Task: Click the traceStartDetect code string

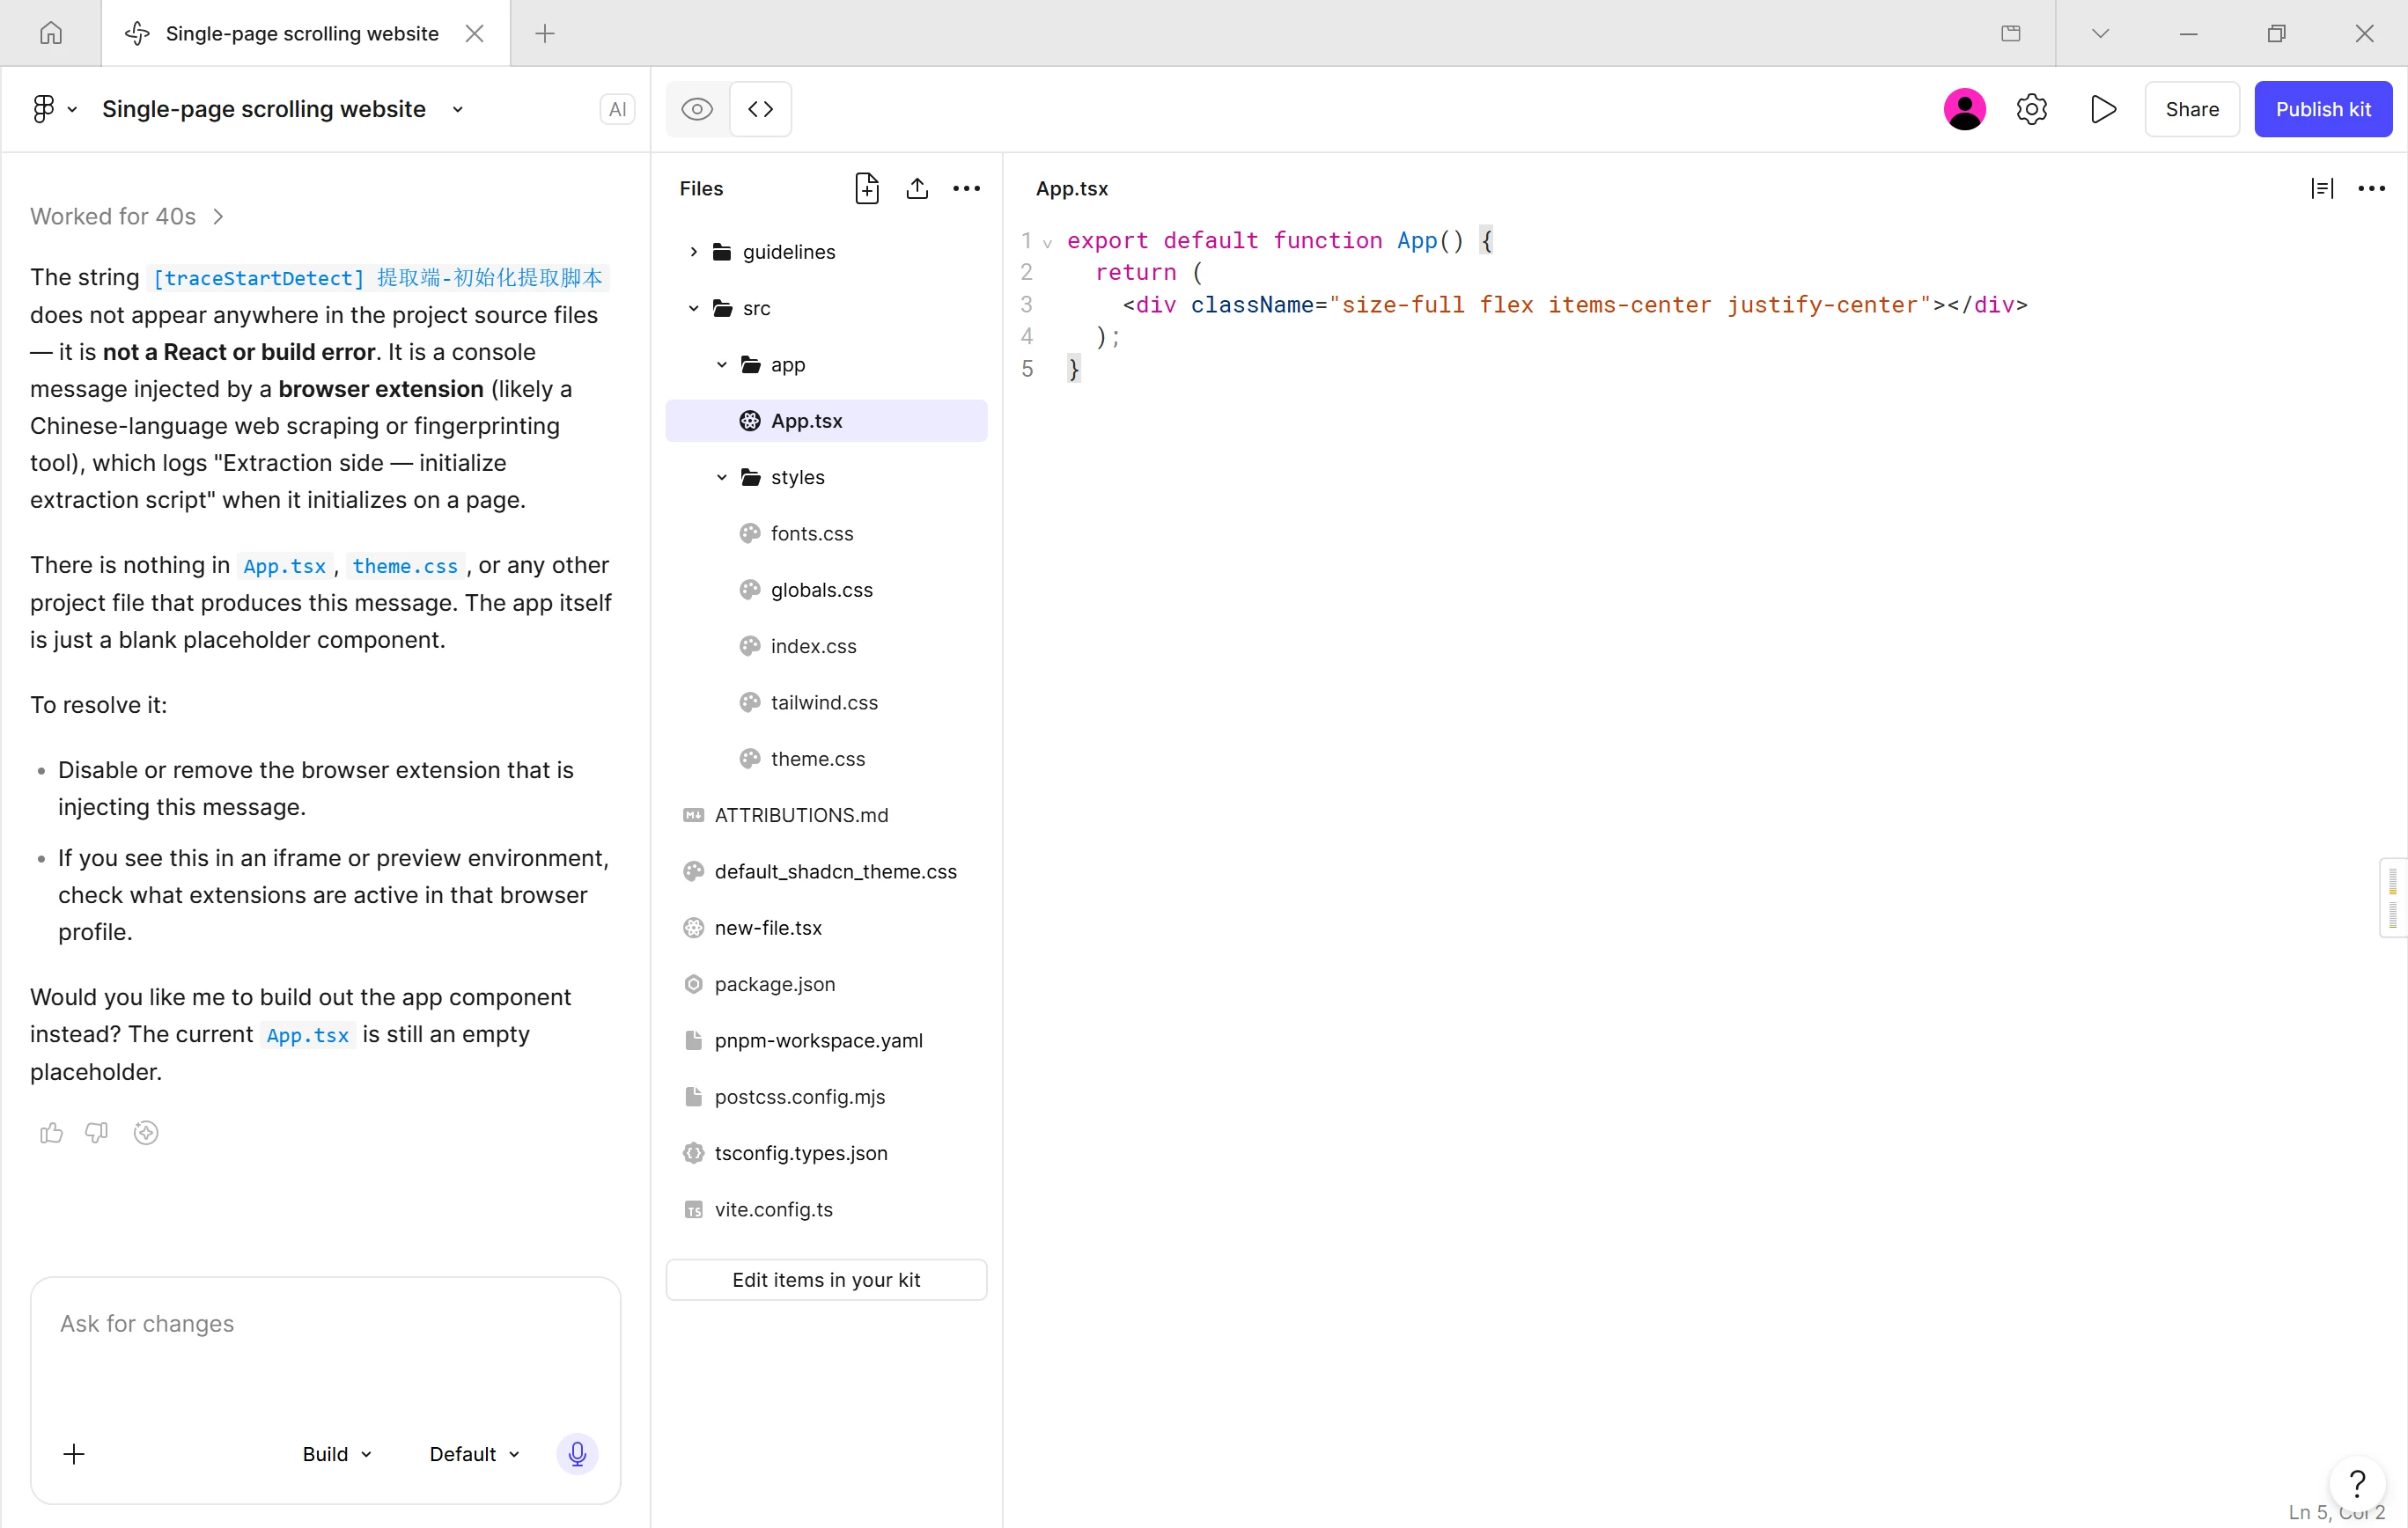Action: (379, 278)
